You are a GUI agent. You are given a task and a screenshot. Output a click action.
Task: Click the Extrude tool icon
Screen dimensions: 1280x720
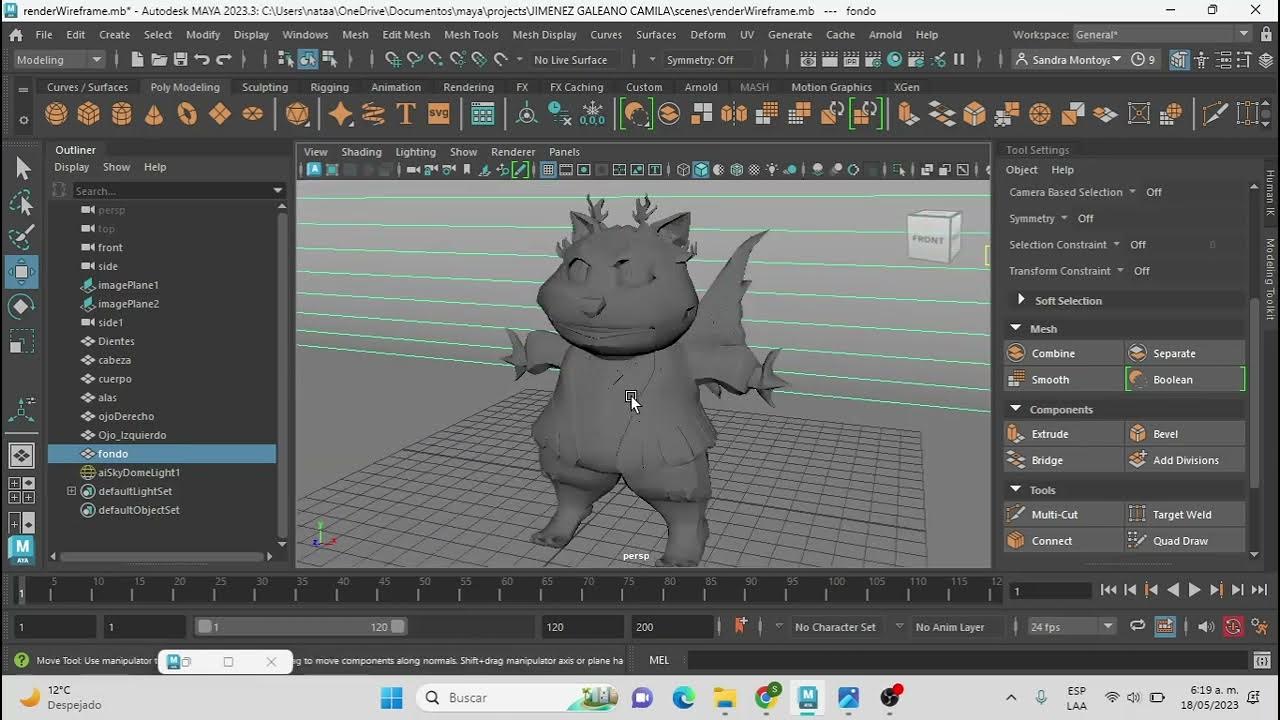point(1017,434)
